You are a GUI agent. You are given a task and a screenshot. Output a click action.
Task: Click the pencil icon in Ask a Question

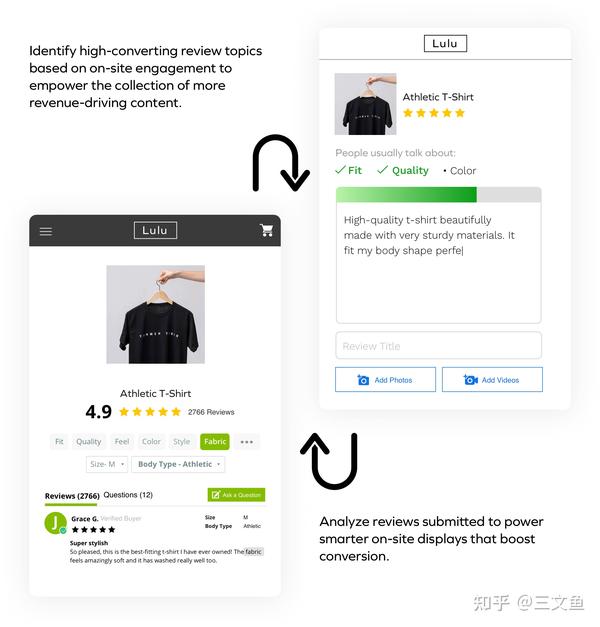coord(216,495)
